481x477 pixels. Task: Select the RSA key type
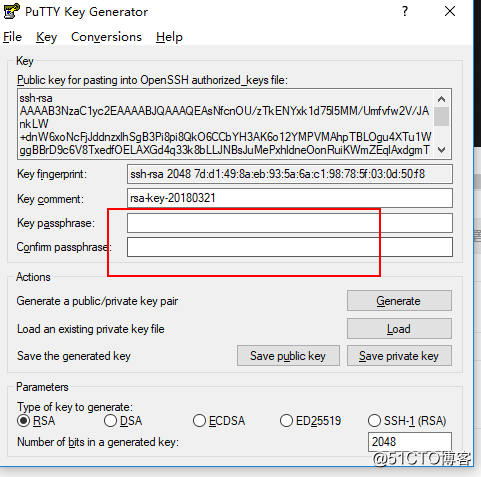click(36, 421)
